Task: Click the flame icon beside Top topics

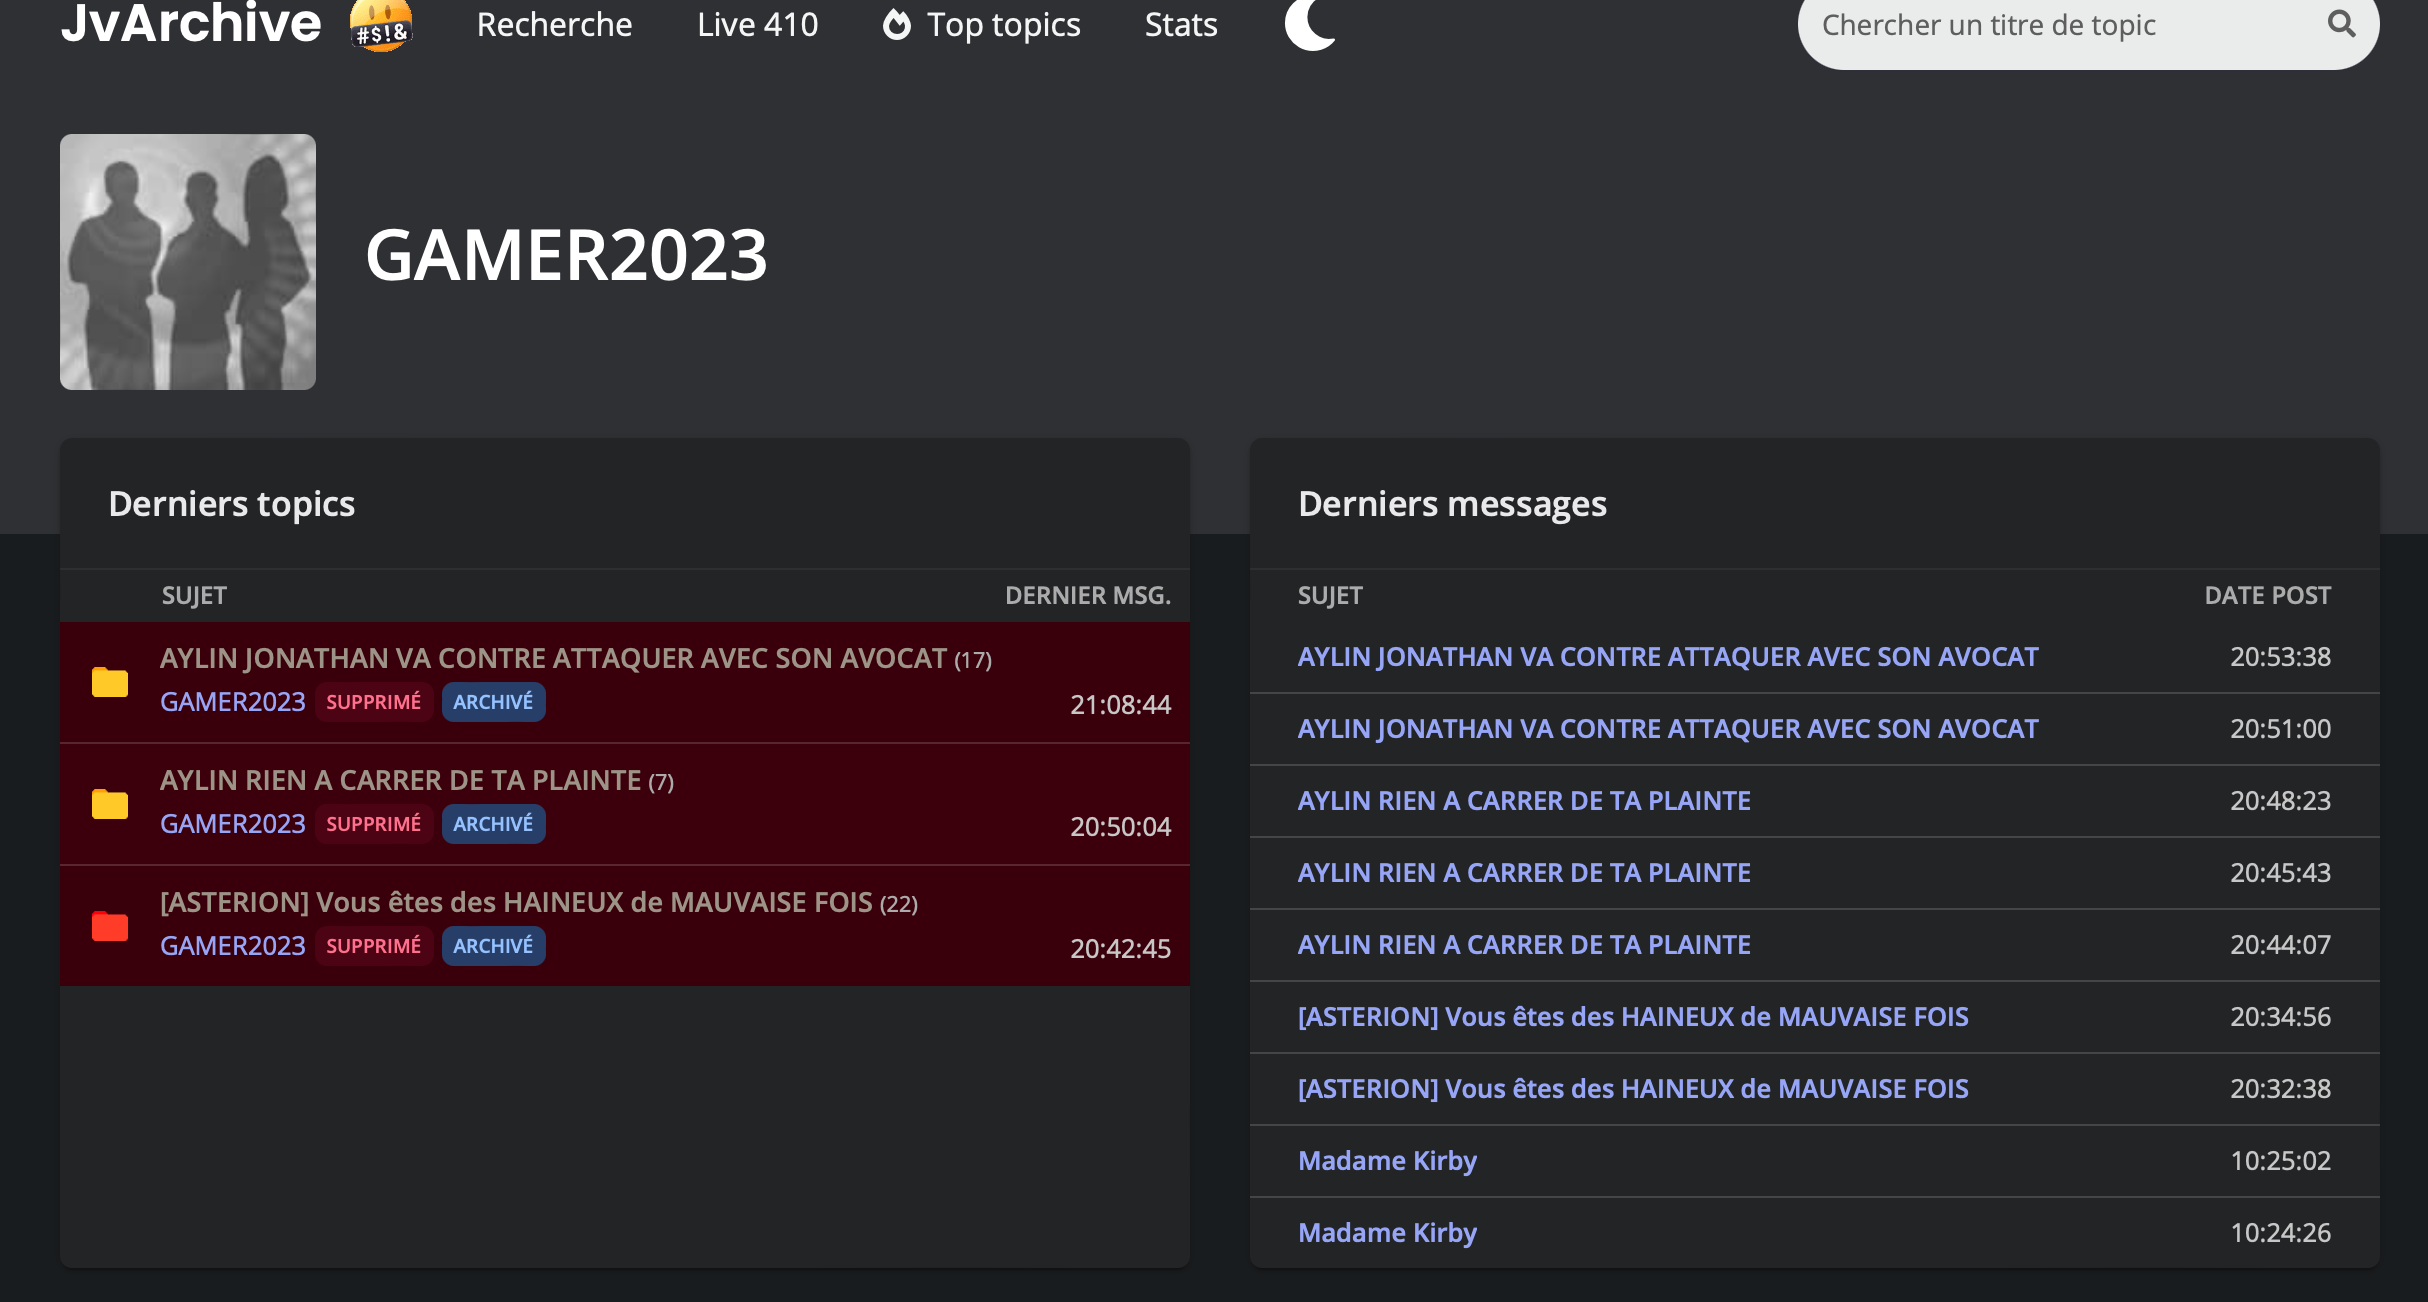Action: click(x=897, y=25)
